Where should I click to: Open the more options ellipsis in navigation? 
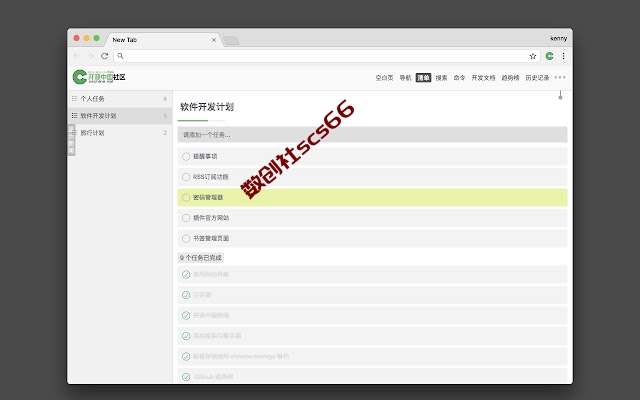point(560,78)
